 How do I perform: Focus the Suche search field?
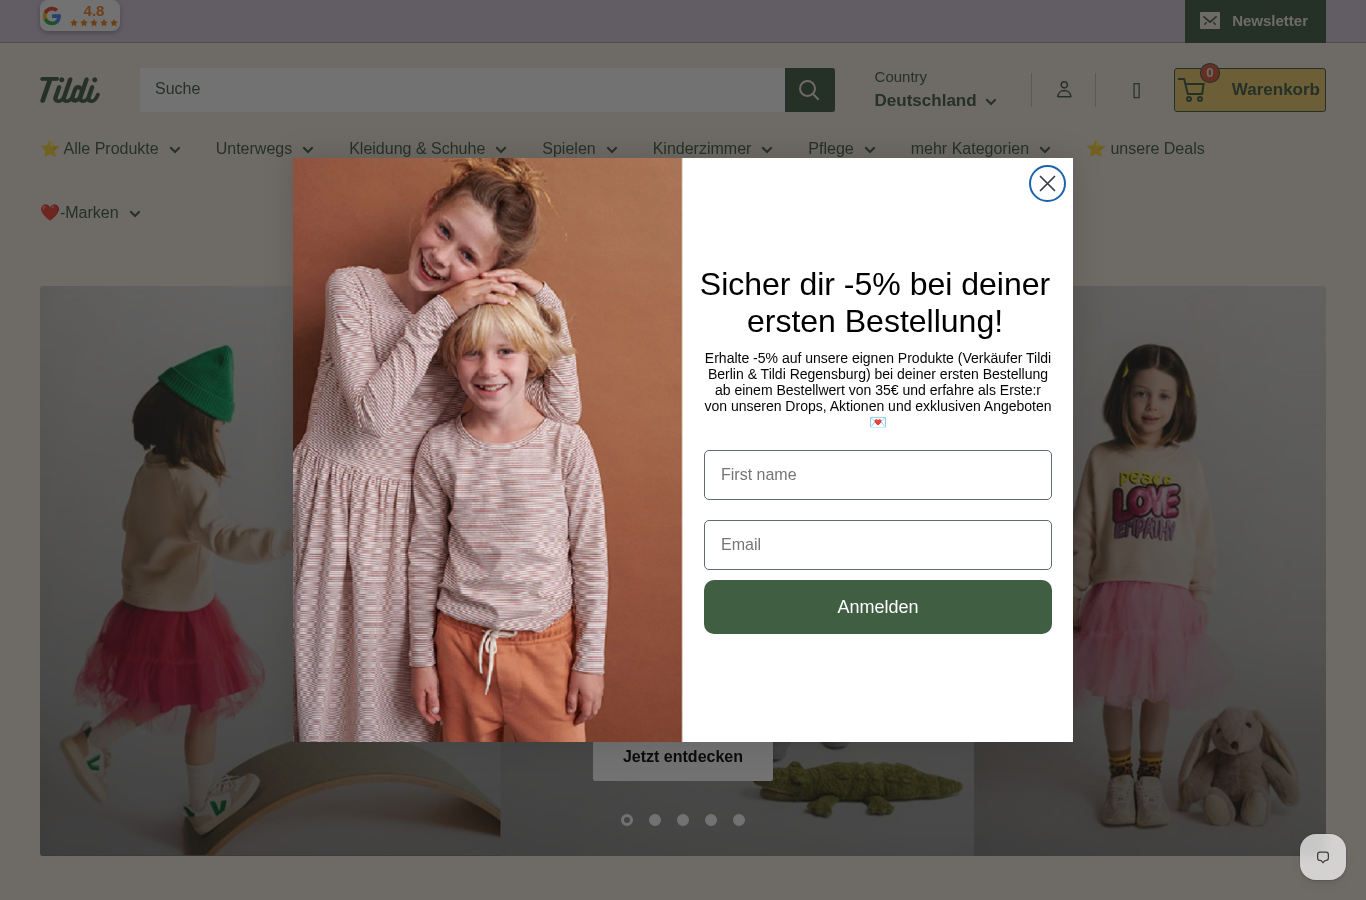click(462, 90)
